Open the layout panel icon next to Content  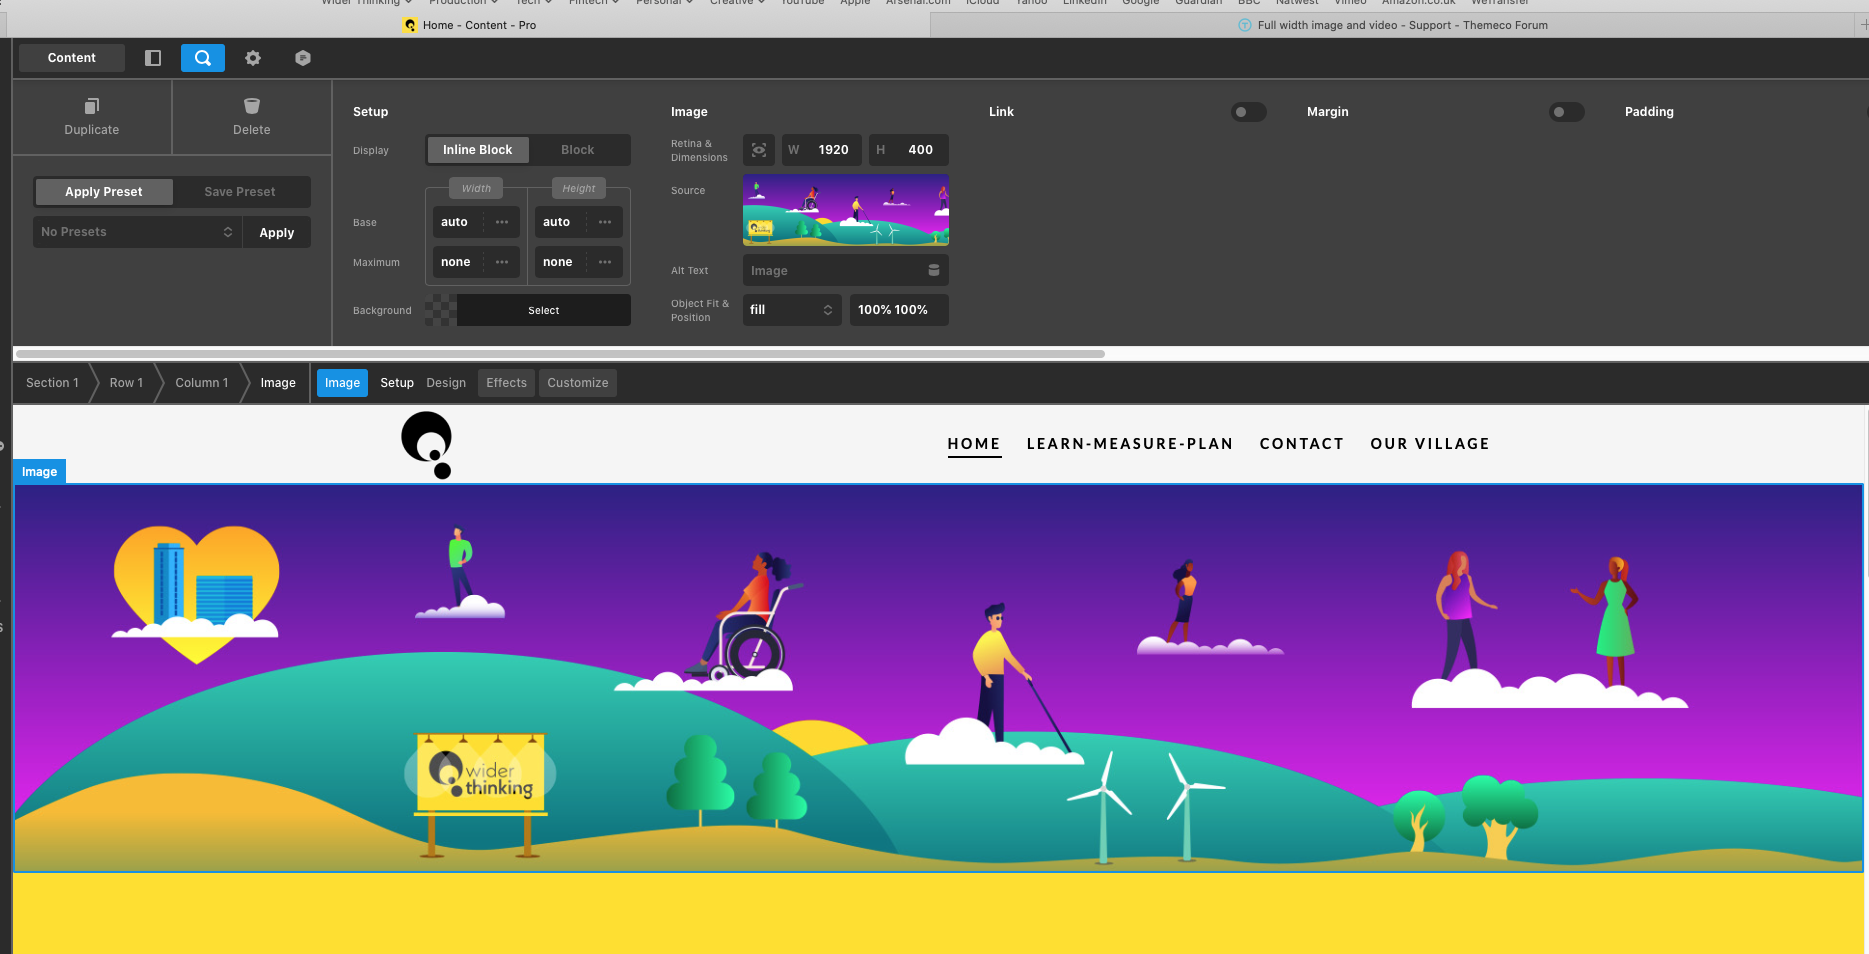(x=153, y=58)
